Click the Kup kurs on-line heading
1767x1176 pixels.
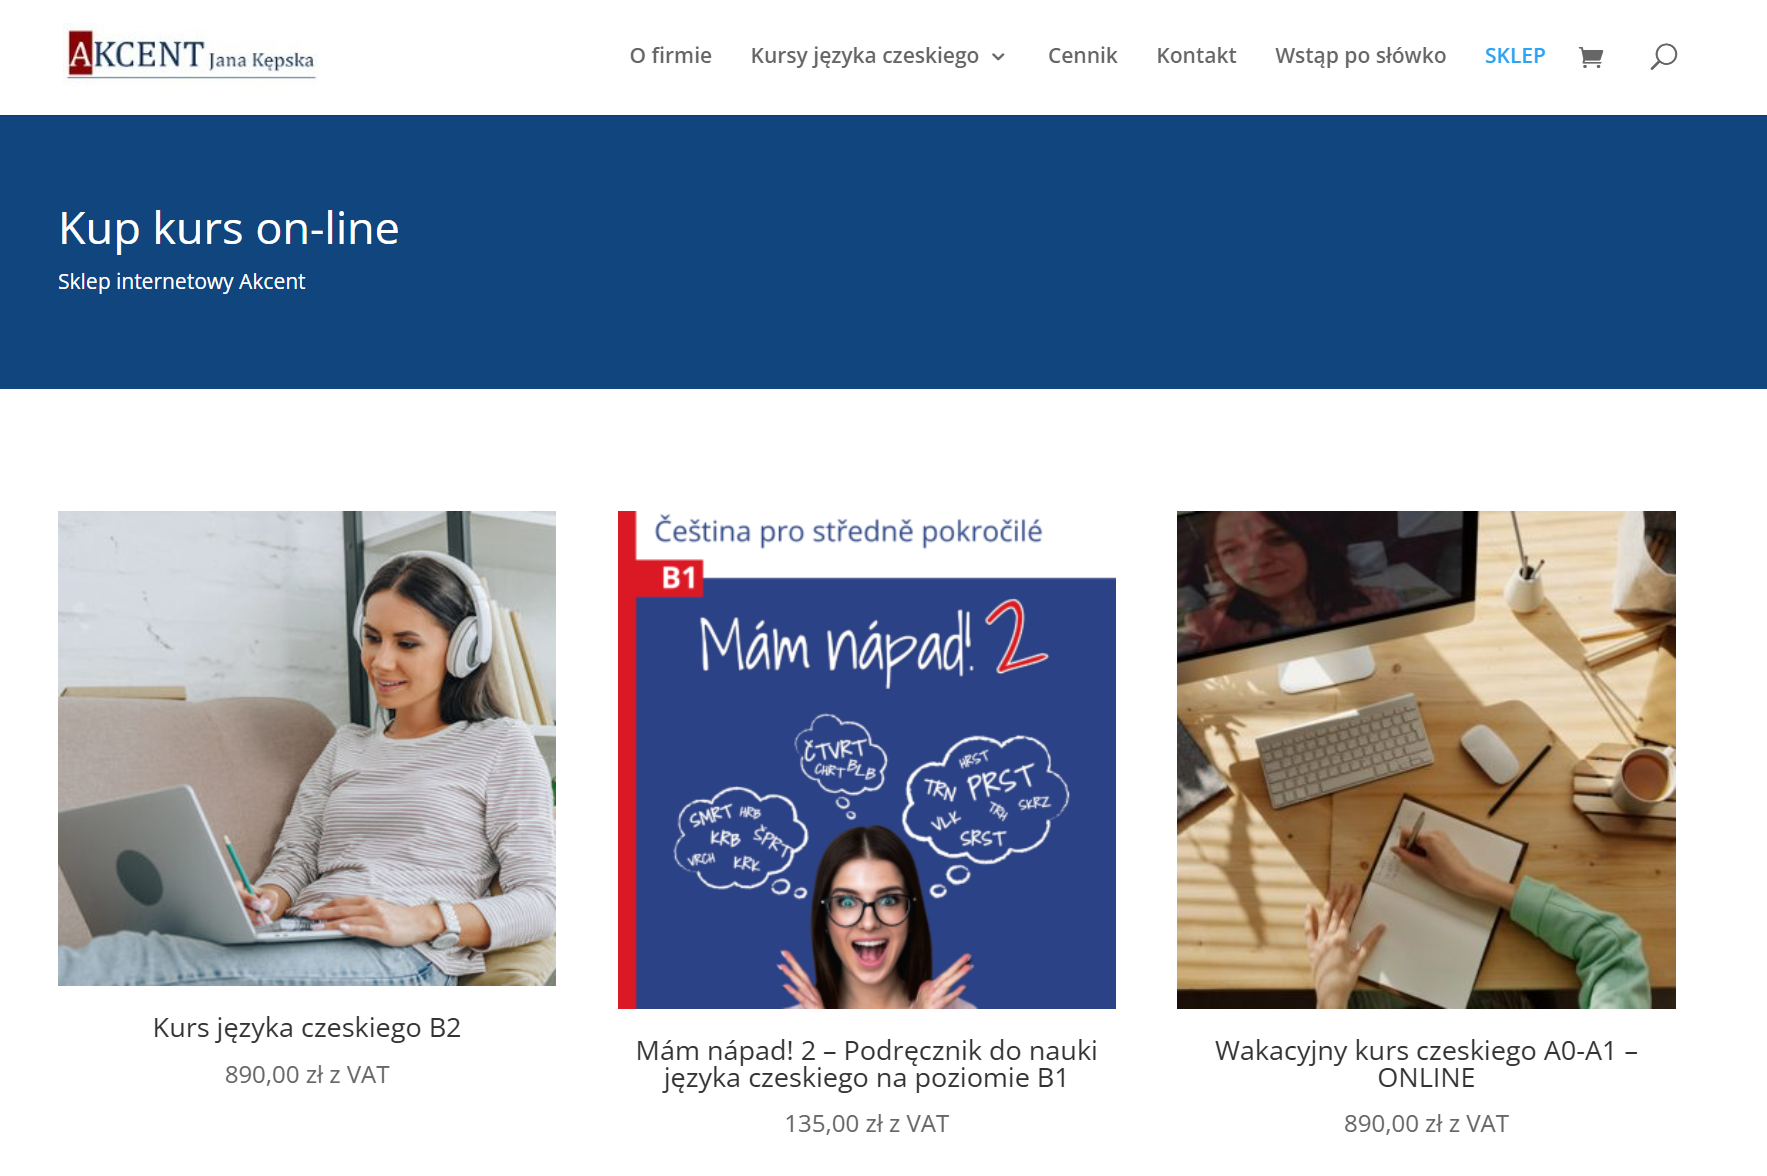click(x=229, y=228)
